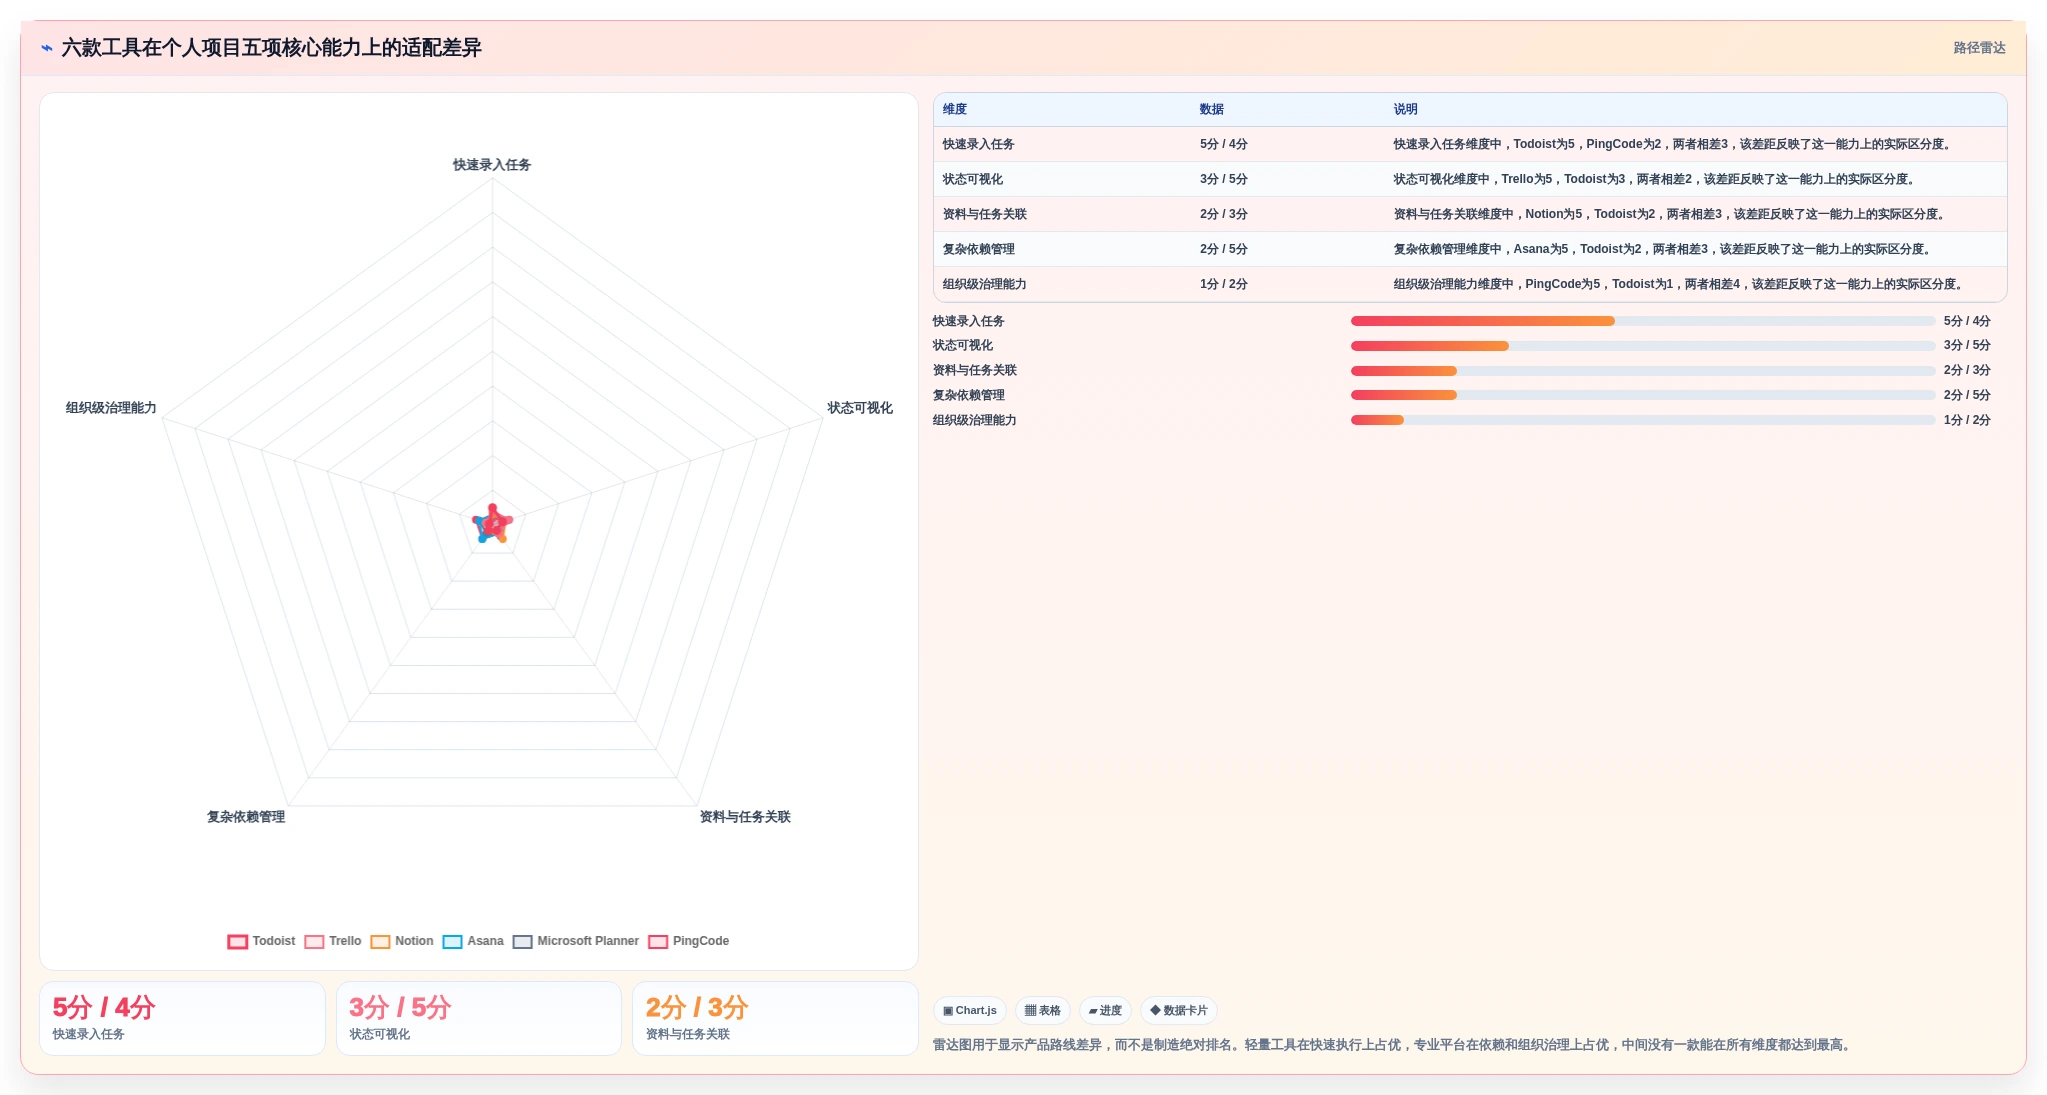Toggle the Trello legend series
Viewport: 2047px width, 1095px height.
coord(333,941)
